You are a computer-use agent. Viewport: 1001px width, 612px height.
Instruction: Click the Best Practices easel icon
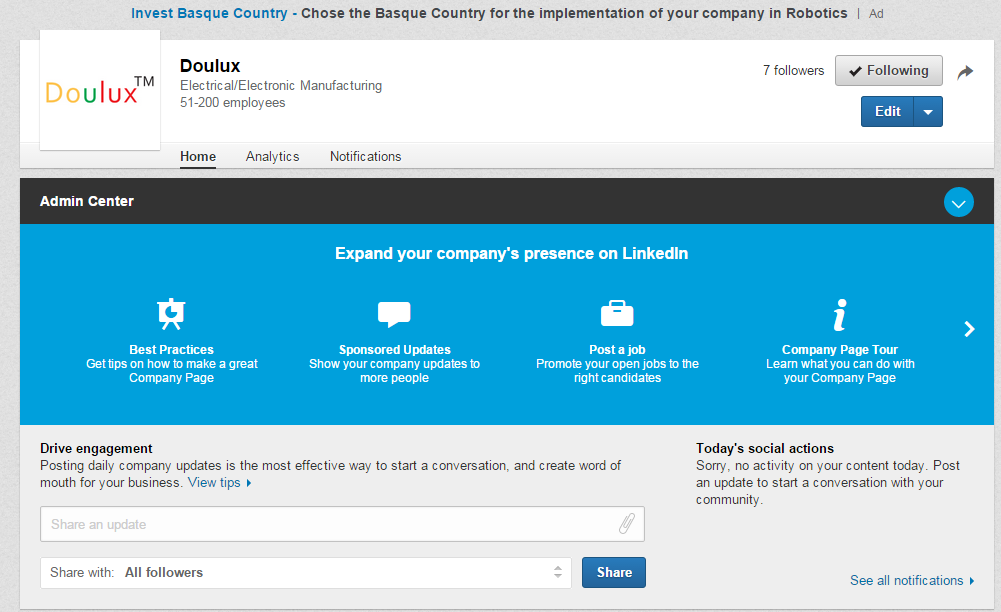tap(171, 313)
